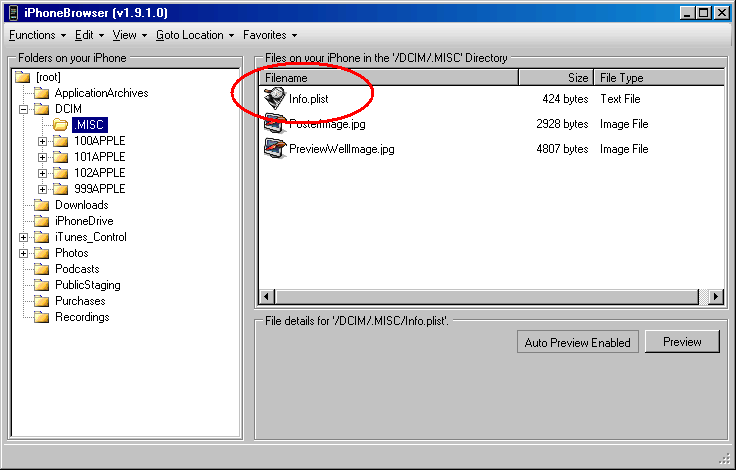Expand the 101APPLE tree node
This screenshot has width=736, height=470.
[x=42, y=157]
